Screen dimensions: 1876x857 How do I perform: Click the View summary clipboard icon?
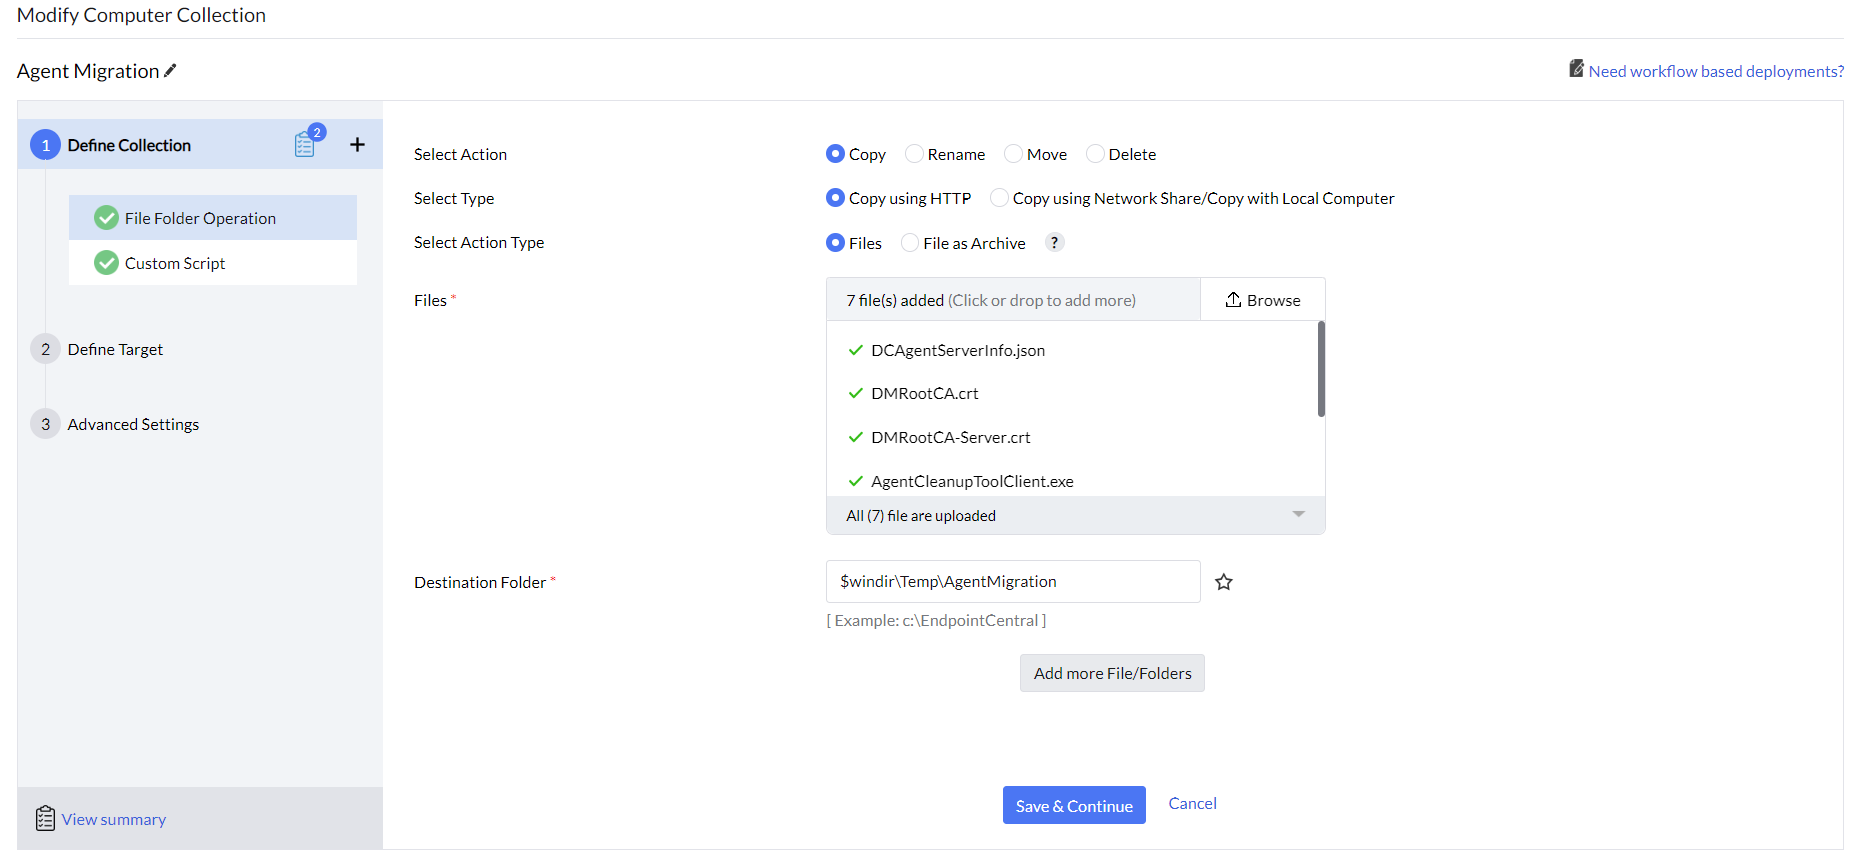(x=45, y=818)
